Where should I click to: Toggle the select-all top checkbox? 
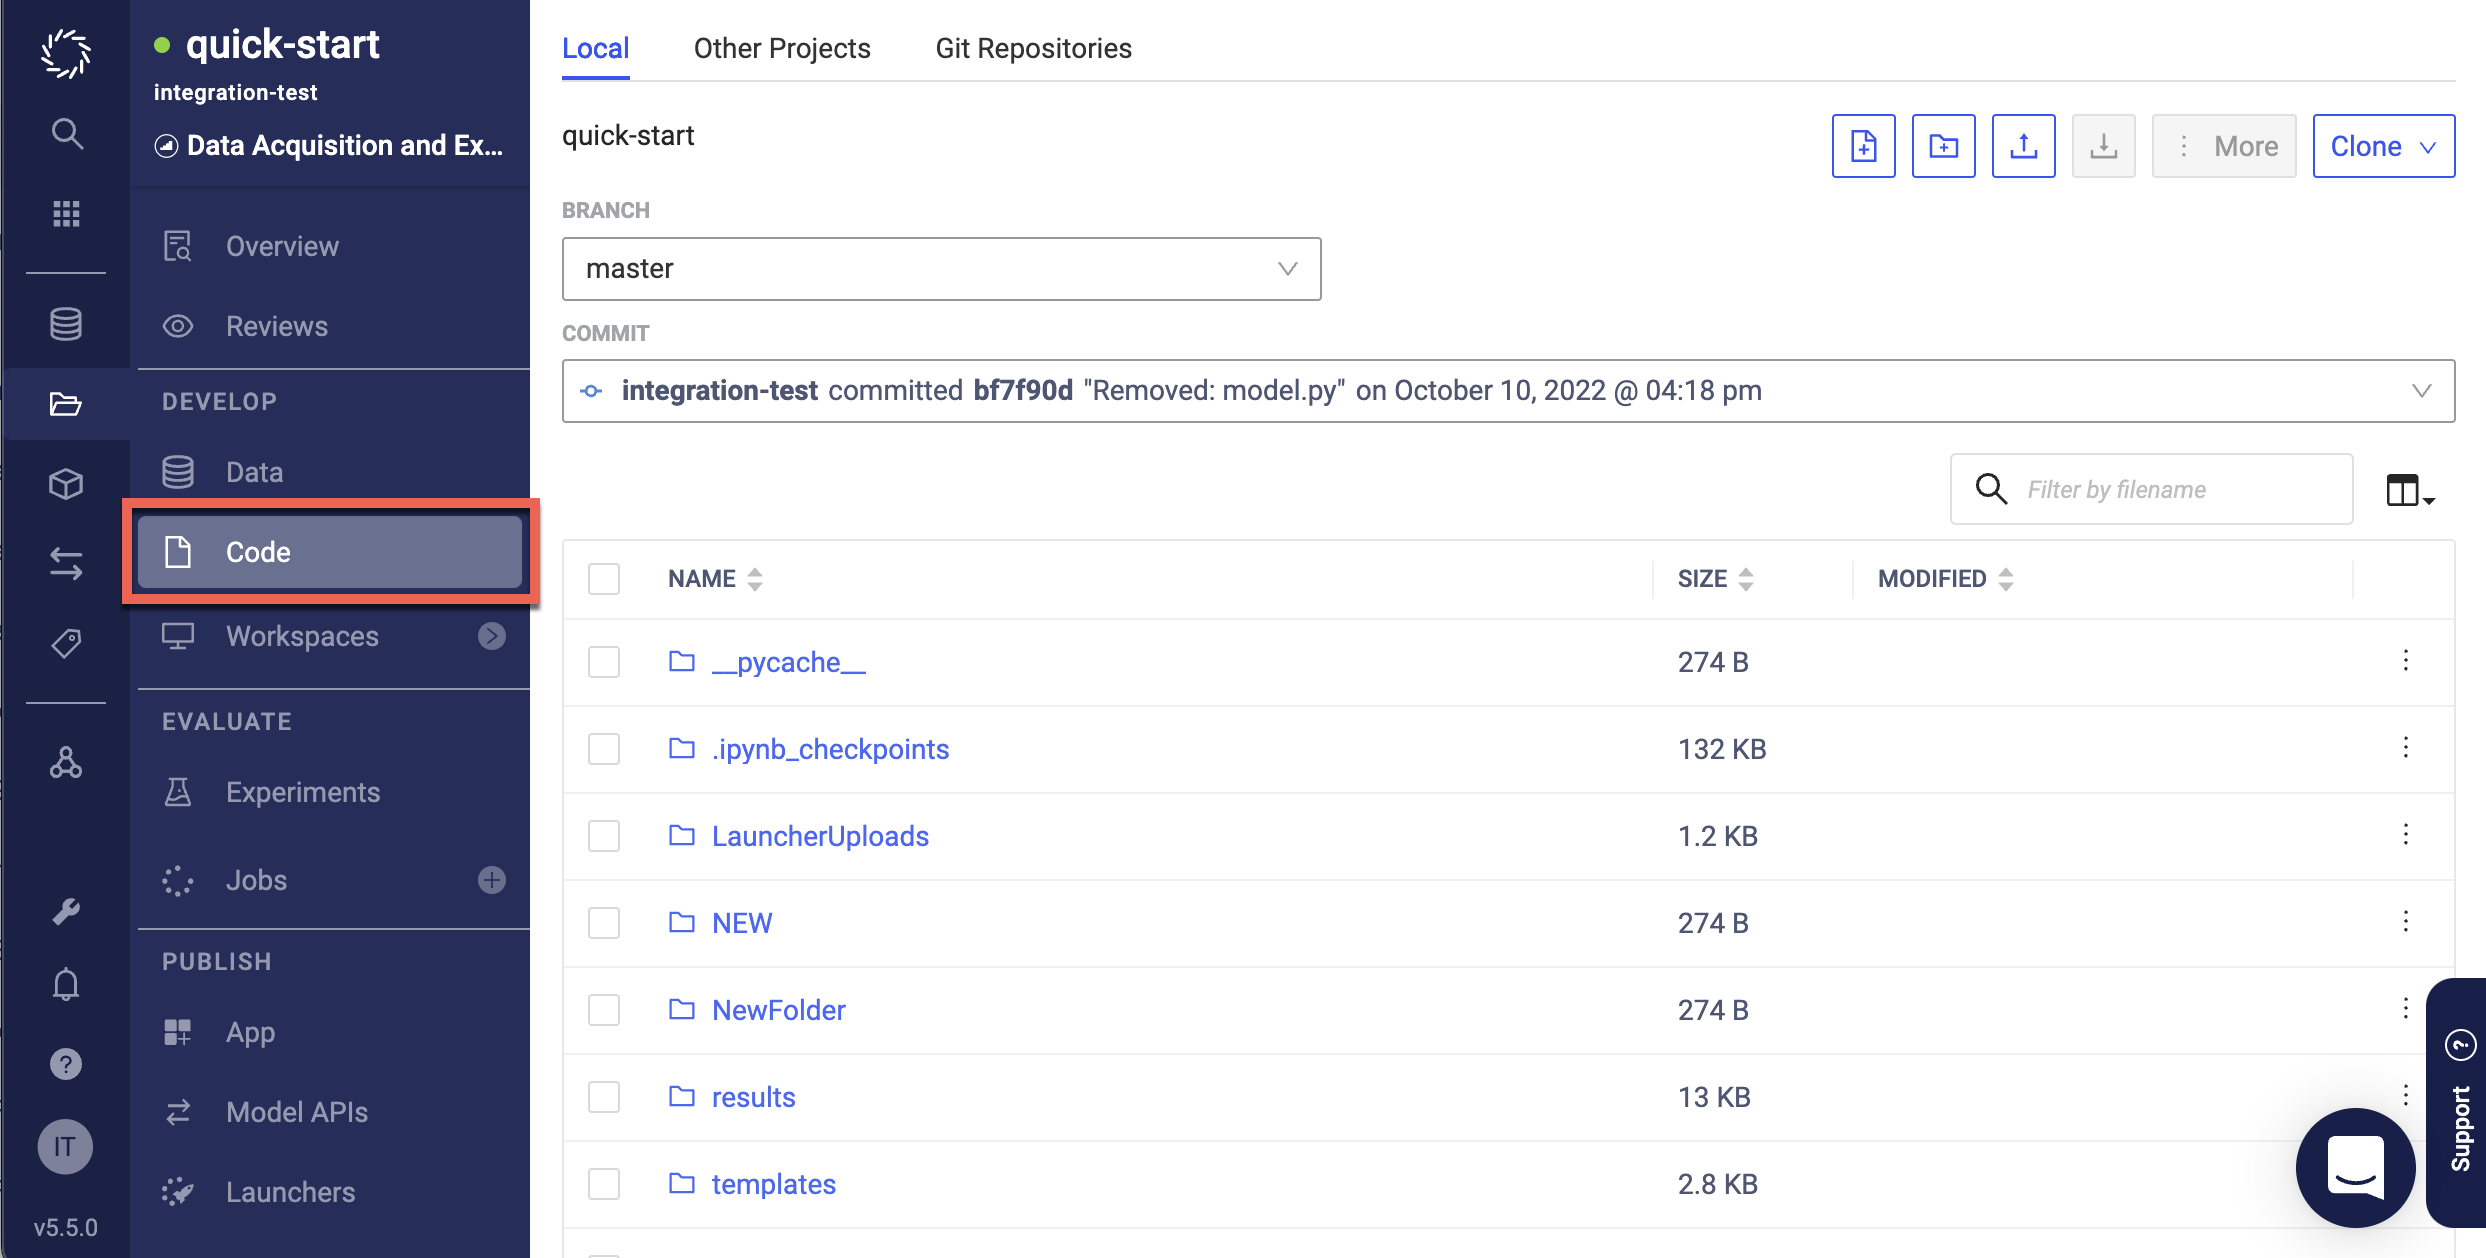point(605,576)
